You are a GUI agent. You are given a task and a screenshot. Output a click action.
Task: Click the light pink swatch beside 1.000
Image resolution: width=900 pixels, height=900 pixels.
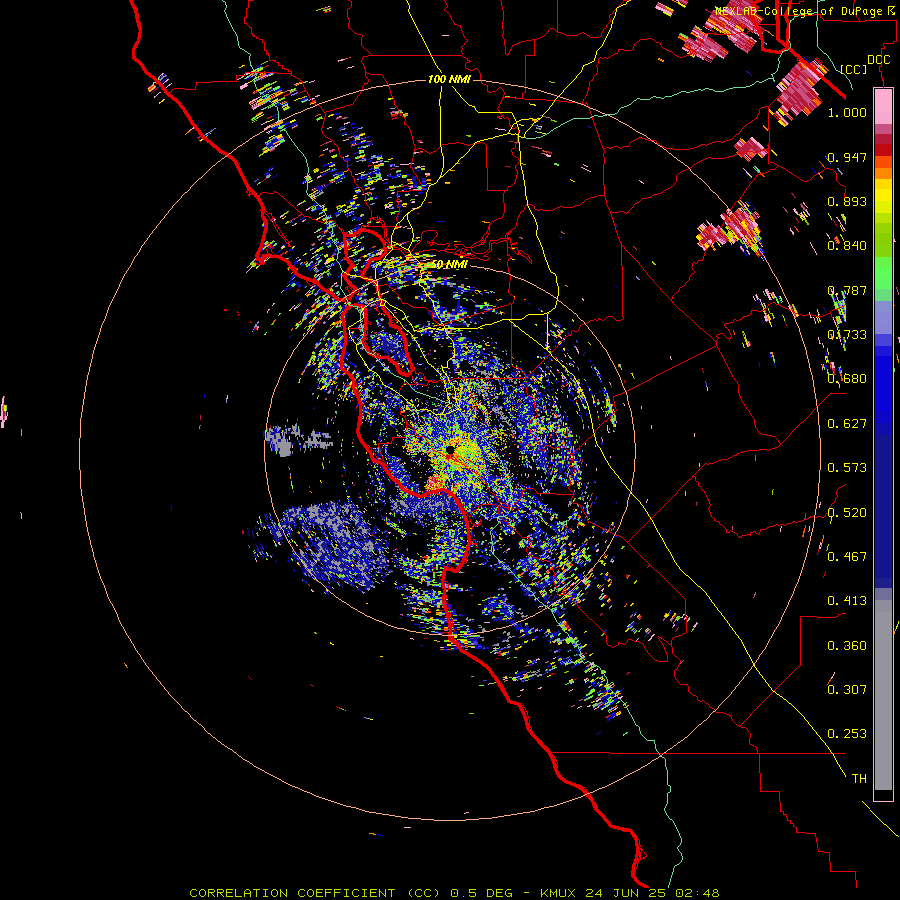coord(883,106)
